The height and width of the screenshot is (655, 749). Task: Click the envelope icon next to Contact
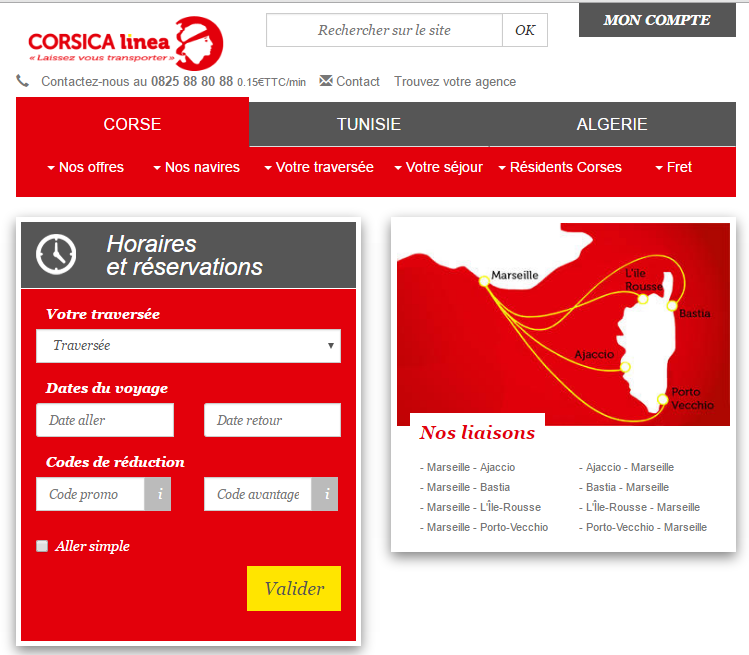tap(326, 80)
